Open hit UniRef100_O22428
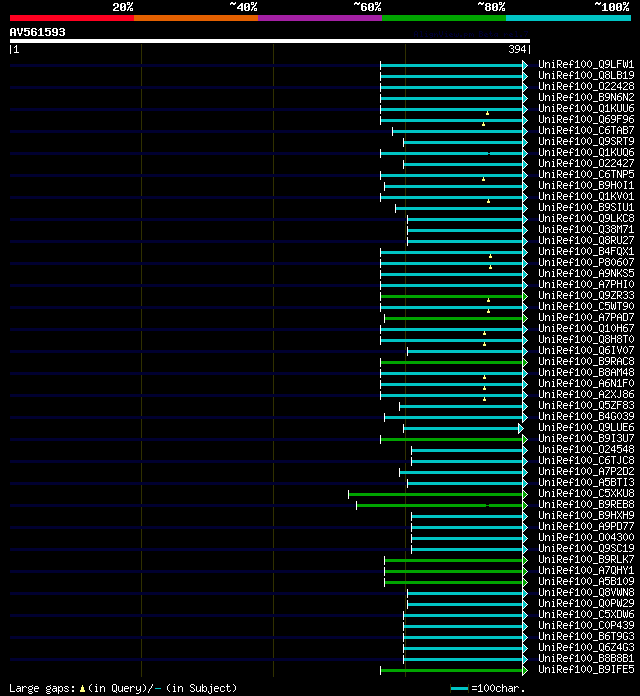This screenshot has width=640, height=696. coord(586,87)
